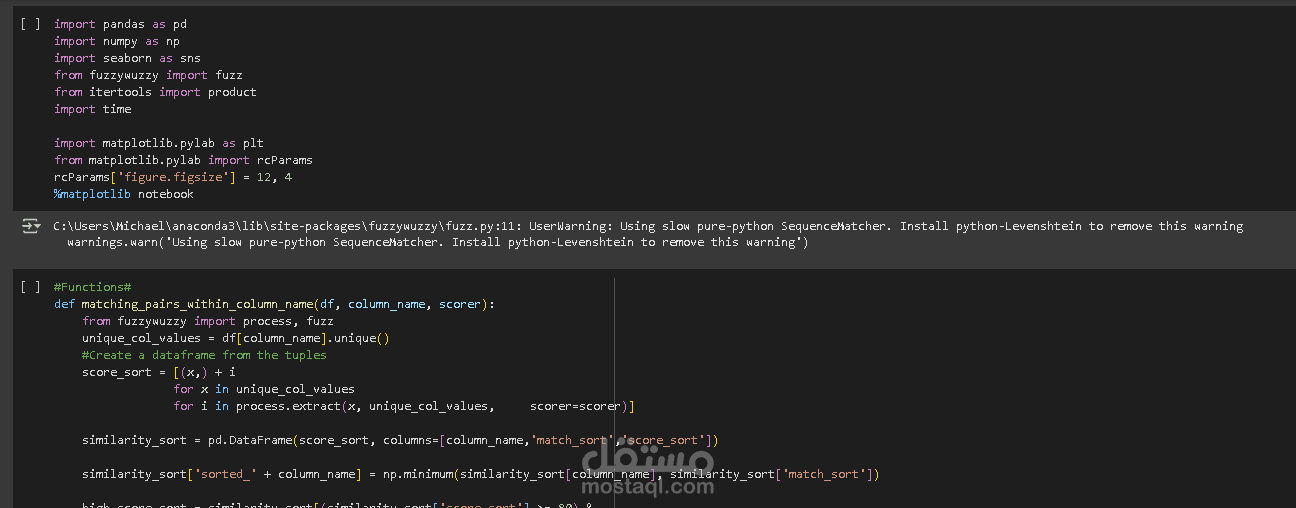
Task: Click the line 'import pandas as pd'
Action: (x=120, y=24)
